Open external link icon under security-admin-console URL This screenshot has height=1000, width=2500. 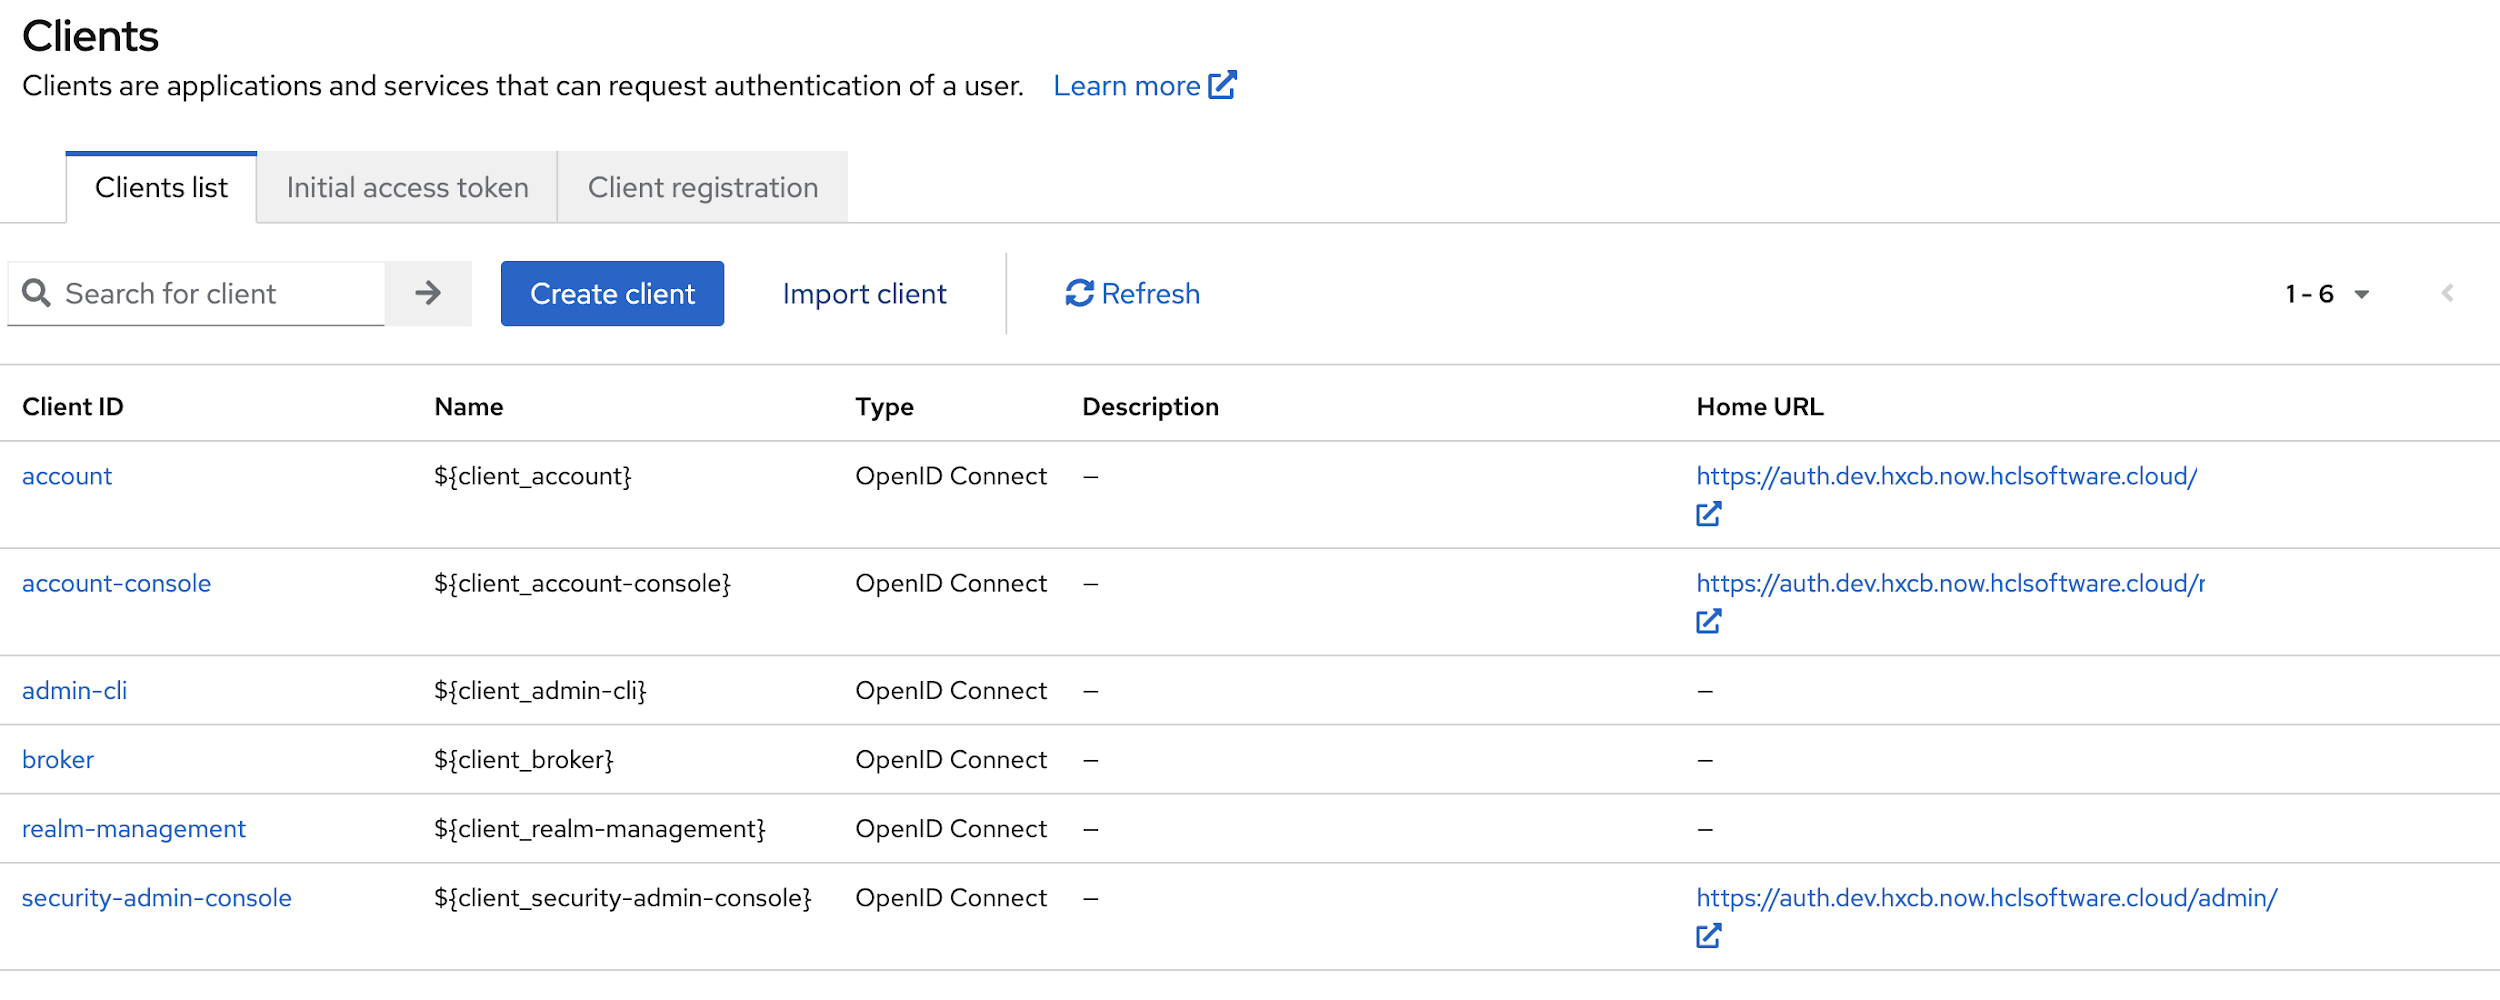coord(1708,936)
